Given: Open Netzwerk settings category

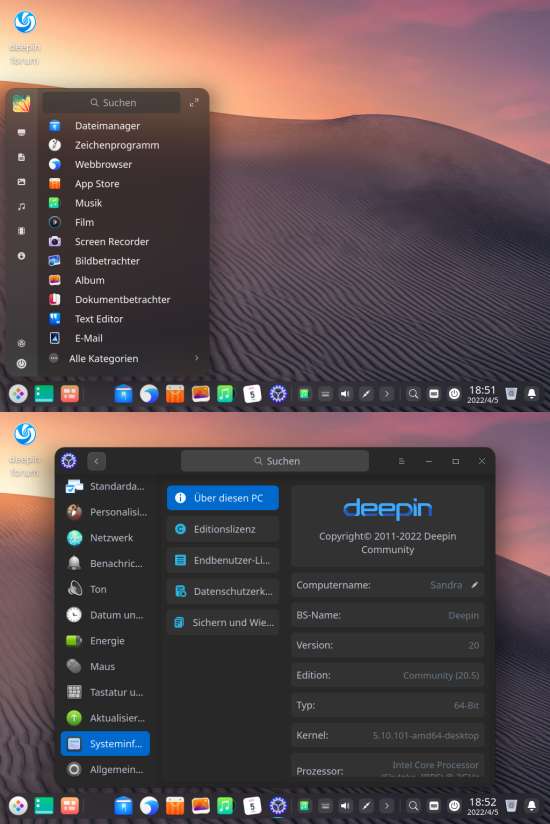Looking at the screenshot, I should (x=105, y=538).
